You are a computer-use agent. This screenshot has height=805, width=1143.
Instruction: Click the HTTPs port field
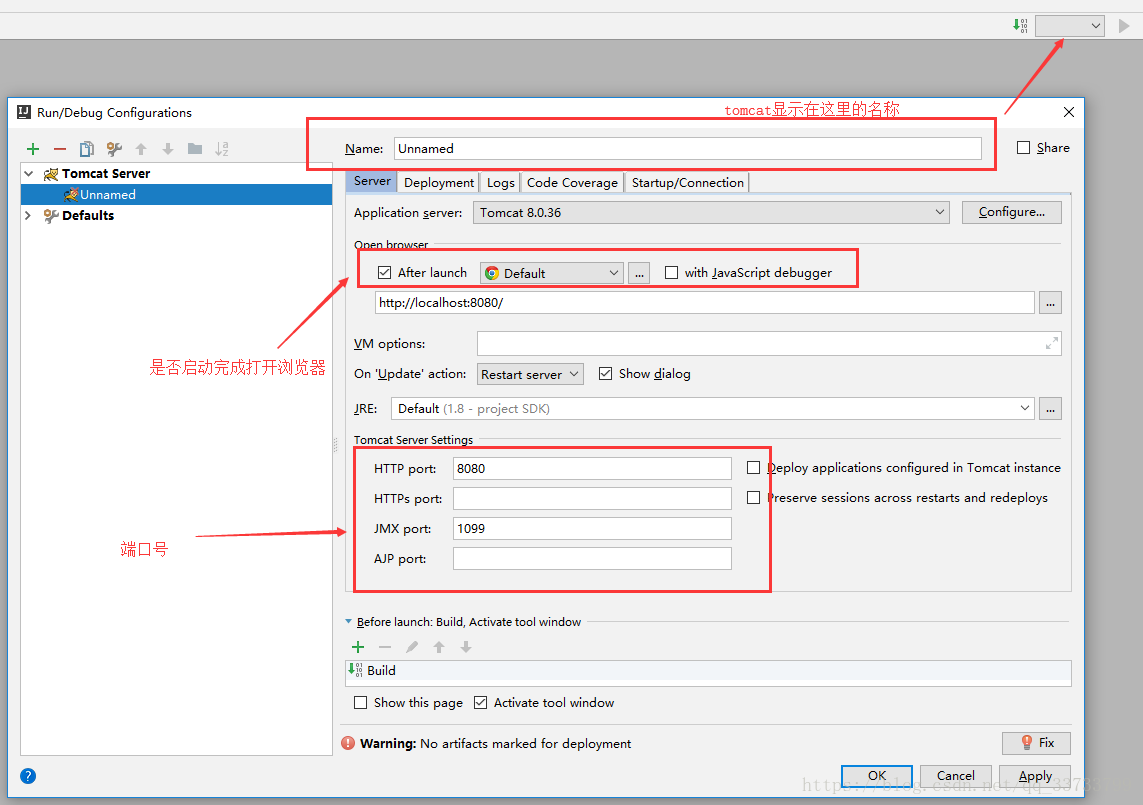(592, 499)
